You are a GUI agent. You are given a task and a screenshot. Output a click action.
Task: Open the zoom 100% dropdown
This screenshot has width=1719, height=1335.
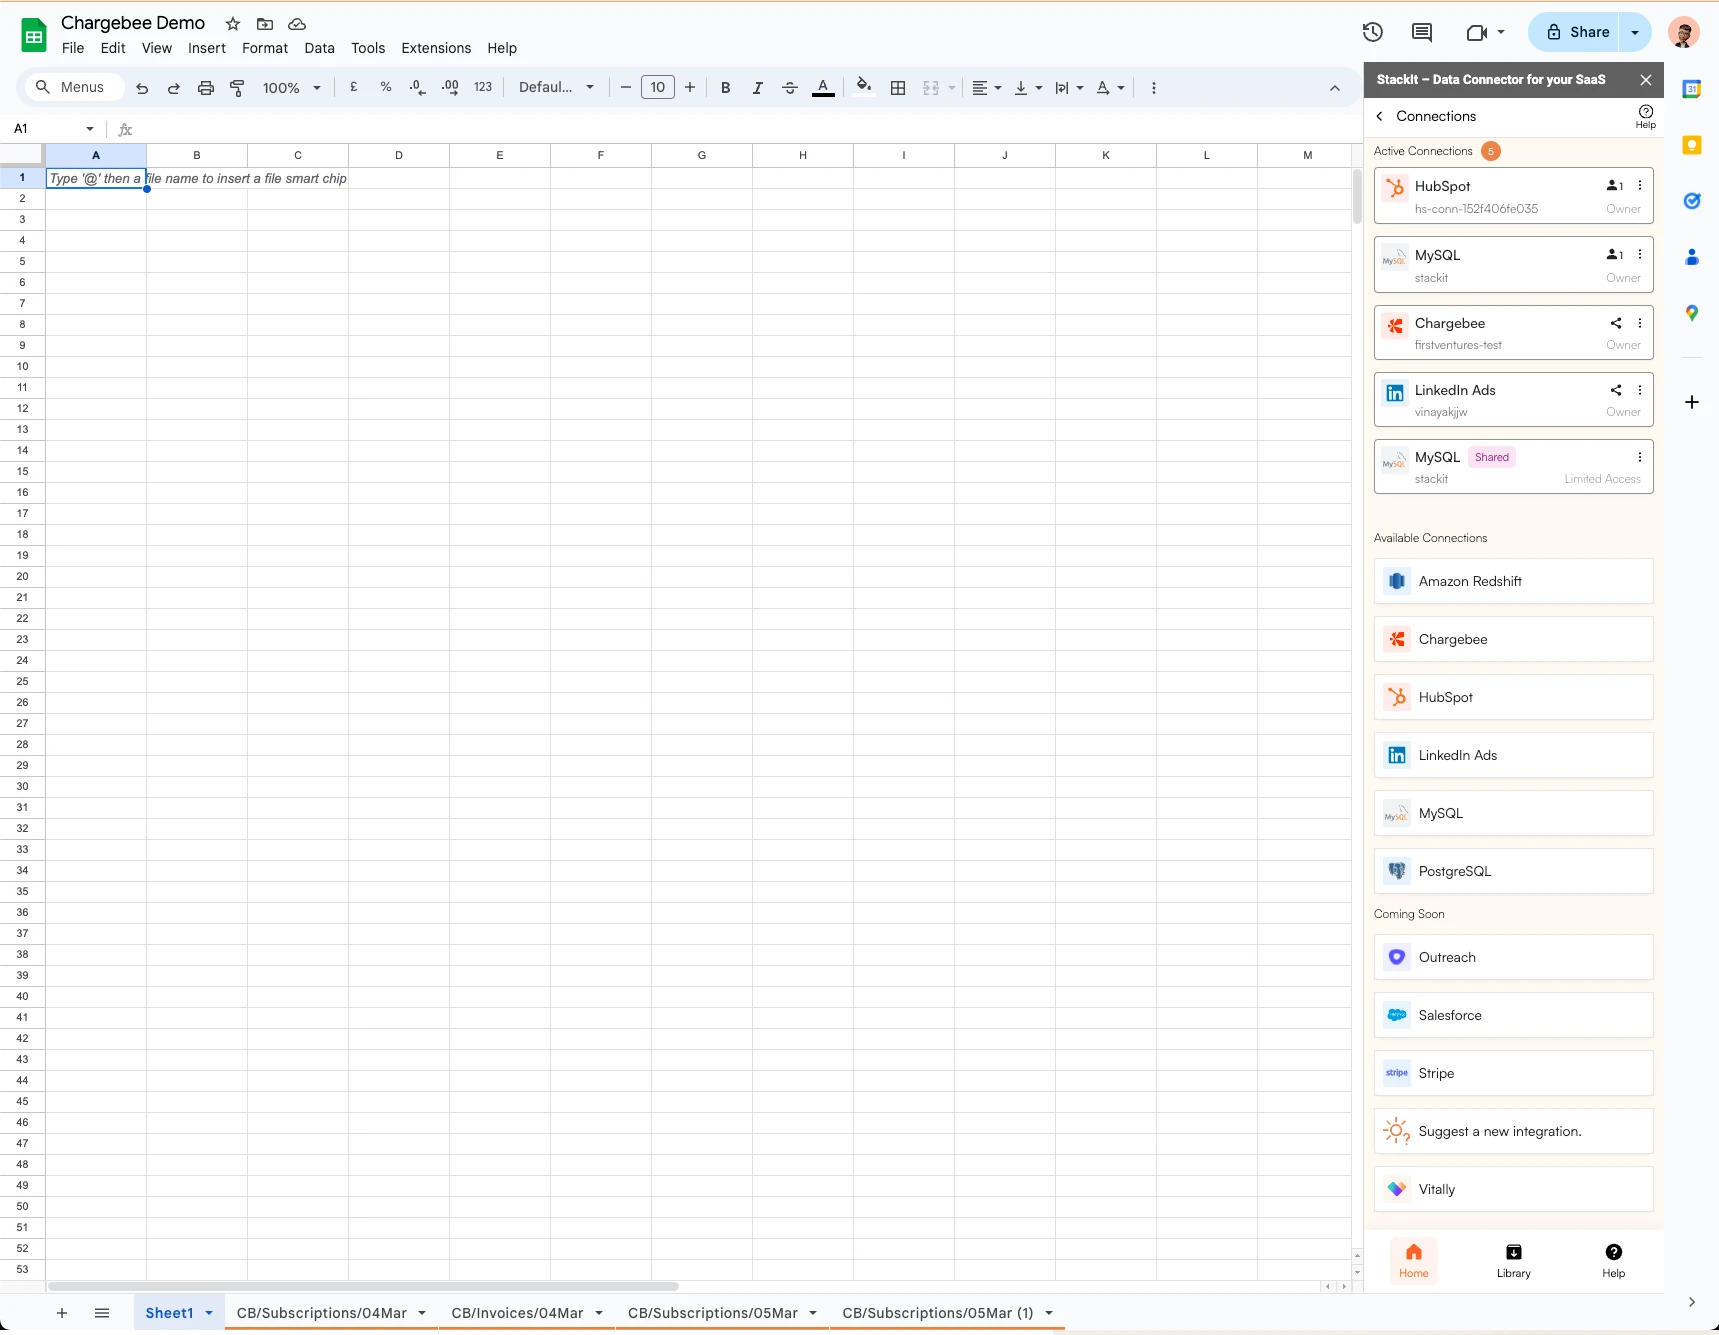(x=292, y=88)
